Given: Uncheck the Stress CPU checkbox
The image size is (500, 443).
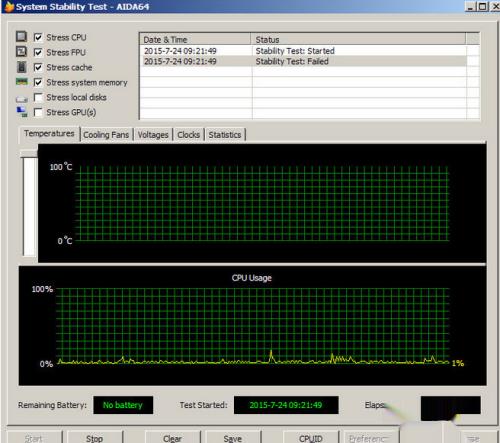Looking at the screenshot, I should [x=38, y=37].
